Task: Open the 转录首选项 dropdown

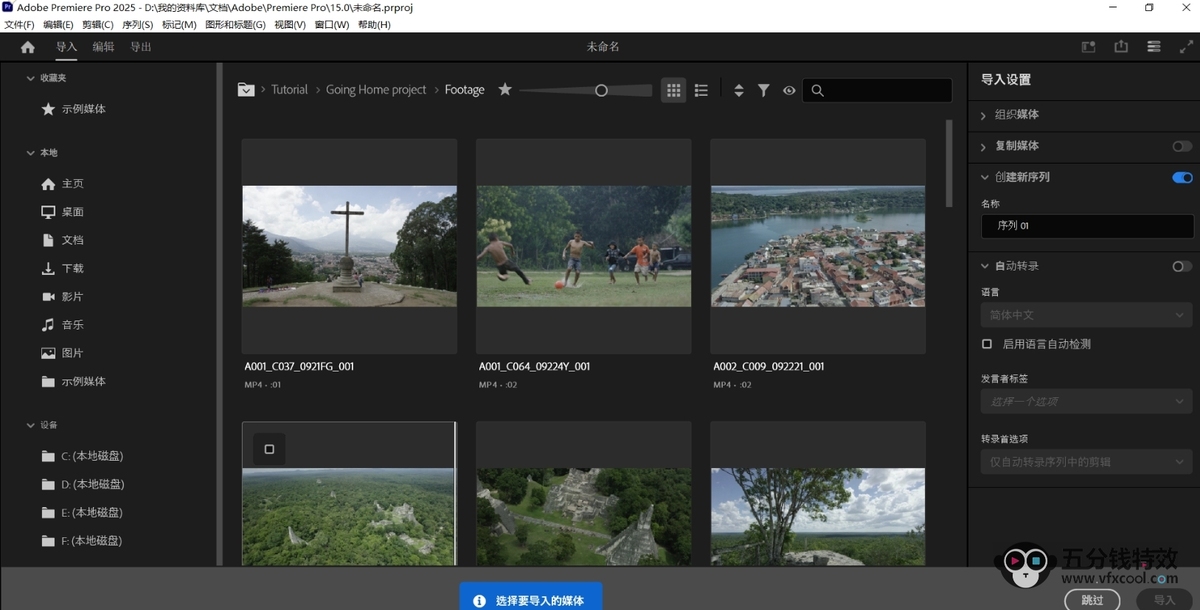Action: point(1087,462)
